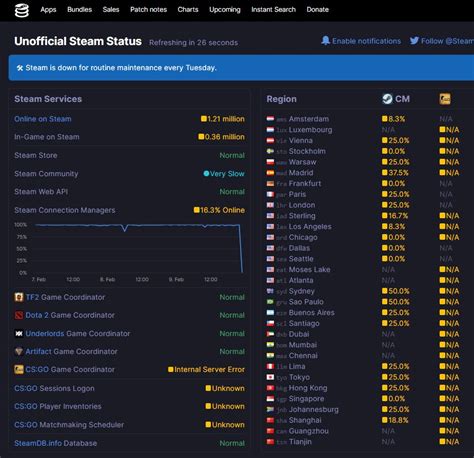Click the Steam CM column logo
The image size is (474, 458).
click(x=387, y=99)
